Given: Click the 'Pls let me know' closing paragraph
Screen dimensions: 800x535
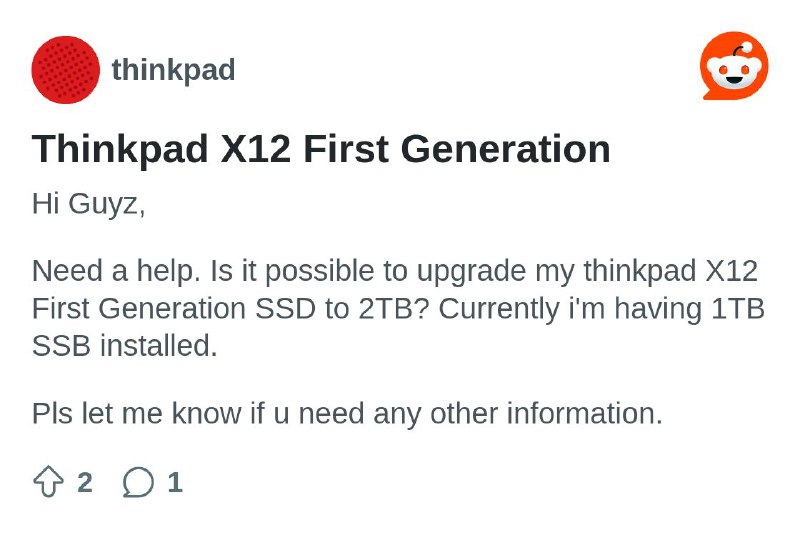Looking at the screenshot, I should (x=347, y=414).
